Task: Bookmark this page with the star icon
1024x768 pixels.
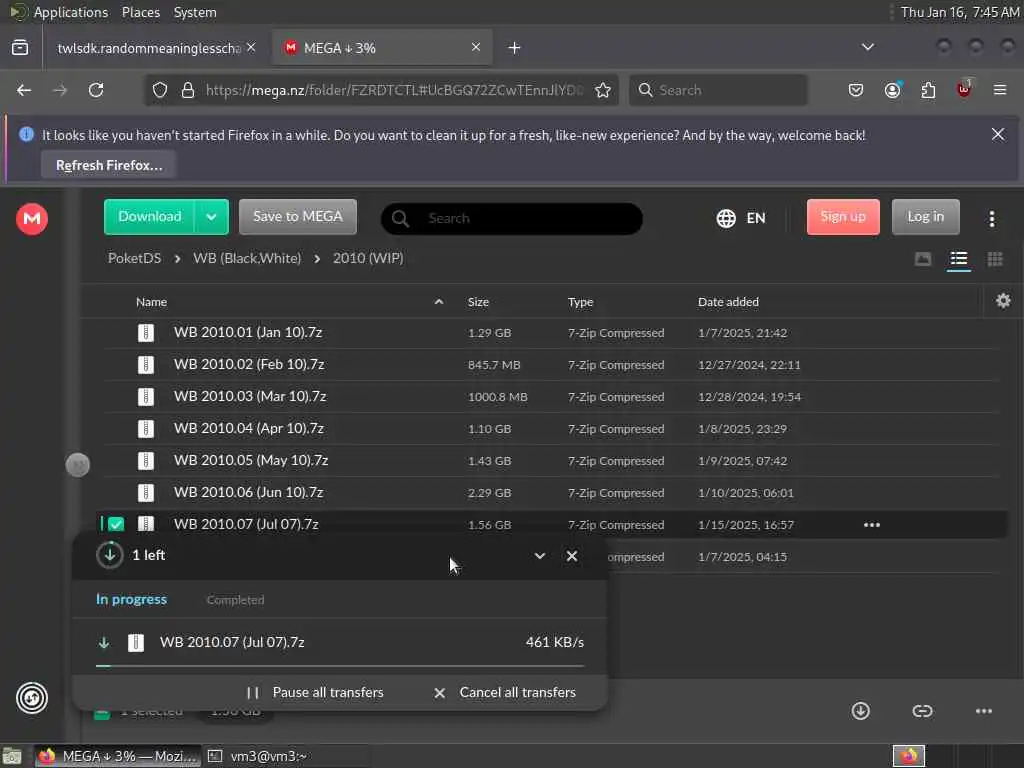Action: pos(603,90)
